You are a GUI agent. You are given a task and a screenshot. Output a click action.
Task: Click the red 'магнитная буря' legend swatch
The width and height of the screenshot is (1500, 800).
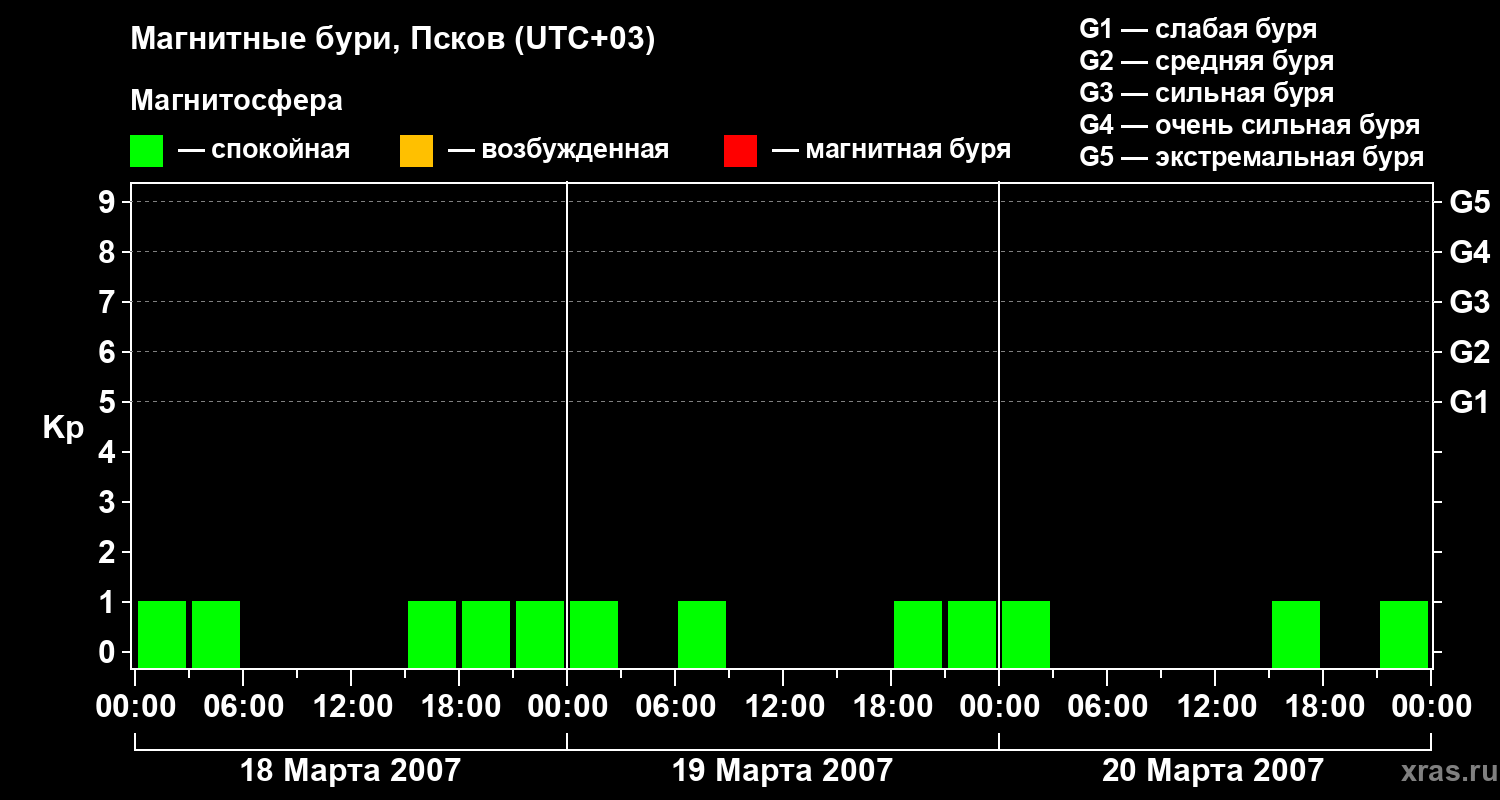(x=740, y=151)
